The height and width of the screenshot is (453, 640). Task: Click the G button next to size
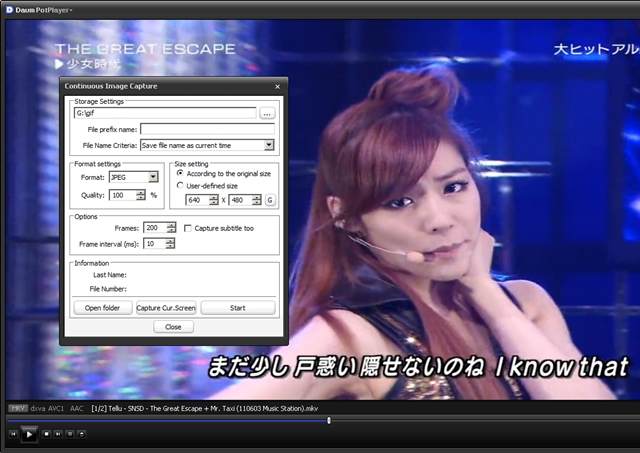(x=270, y=200)
